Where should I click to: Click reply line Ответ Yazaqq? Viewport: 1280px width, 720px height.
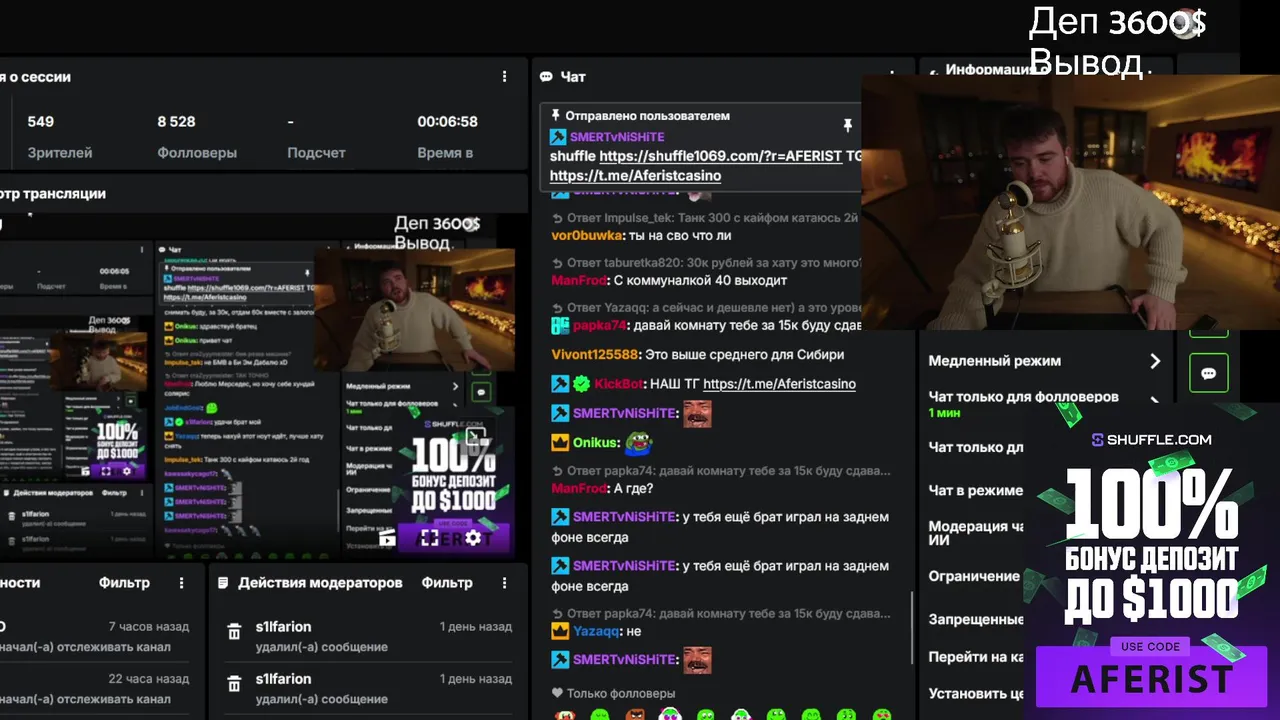click(x=706, y=308)
